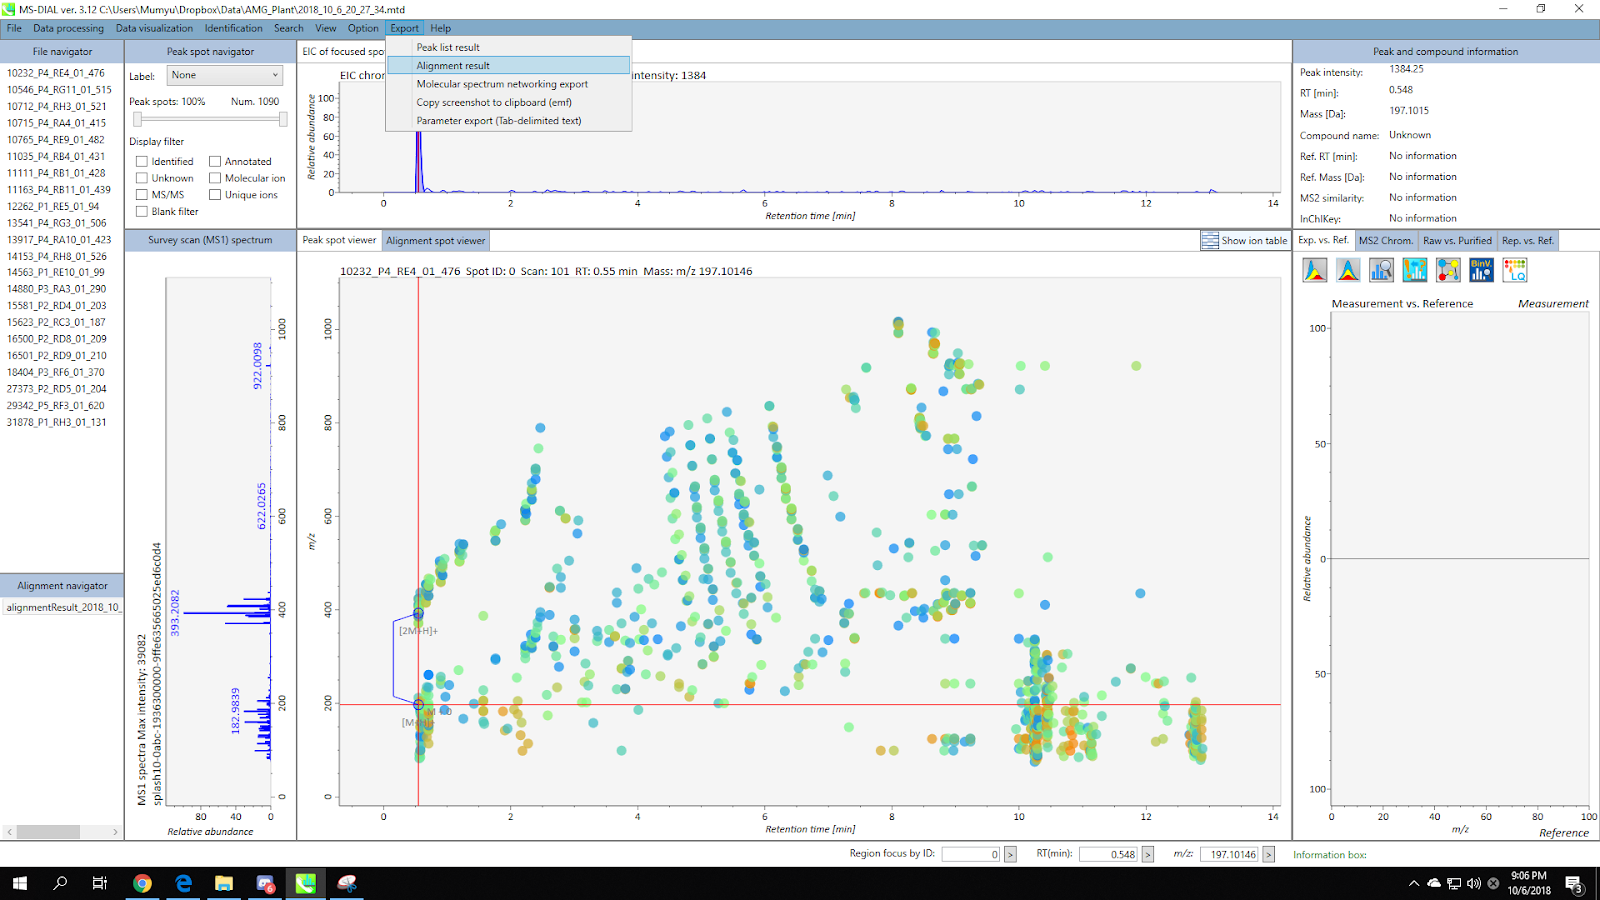The image size is (1600, 900).
Task: Open Microsoft Edge from the taskbar
Action: [x=183, y=883]
